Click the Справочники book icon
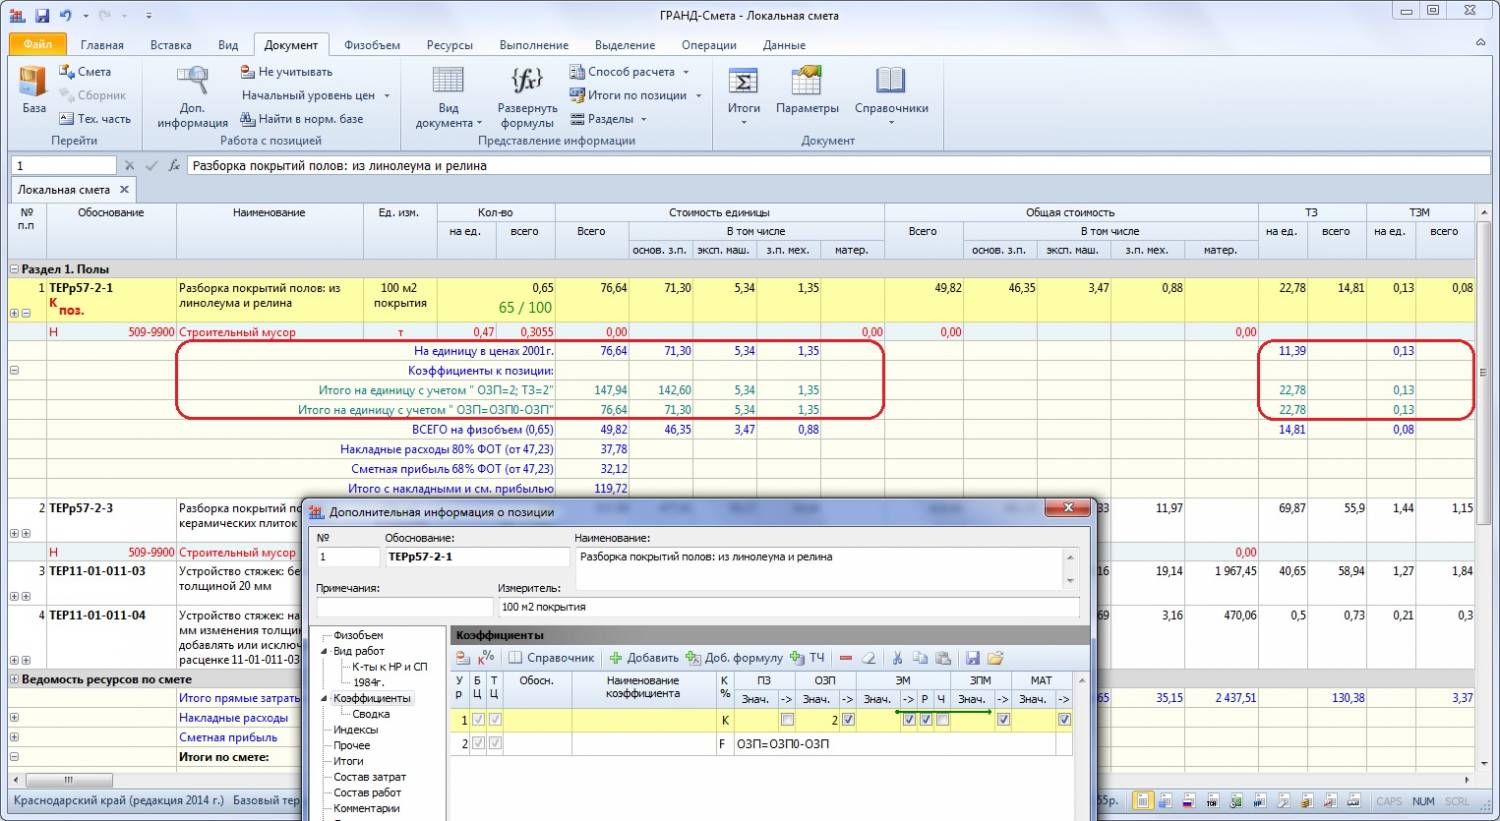 click(x=890, y=81)
